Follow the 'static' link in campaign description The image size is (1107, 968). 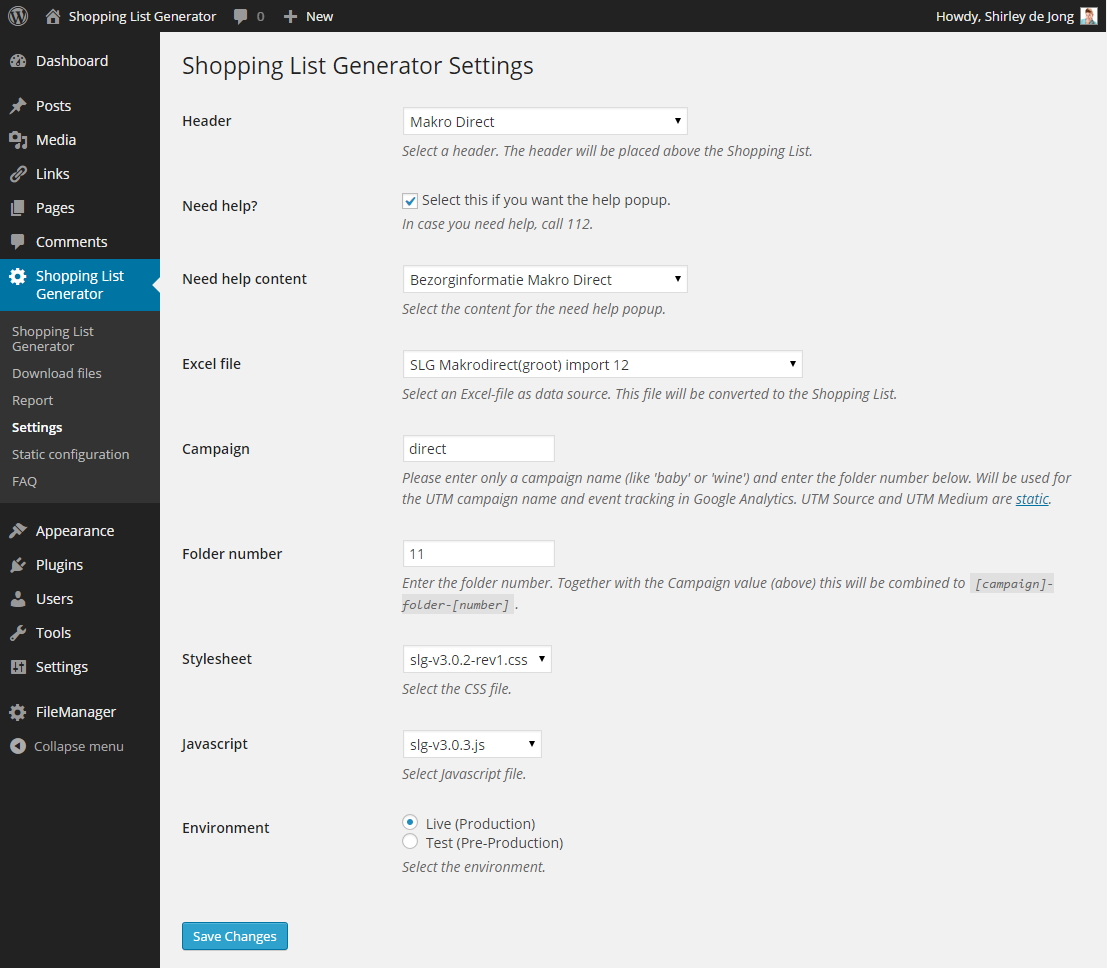(1032, 499)
